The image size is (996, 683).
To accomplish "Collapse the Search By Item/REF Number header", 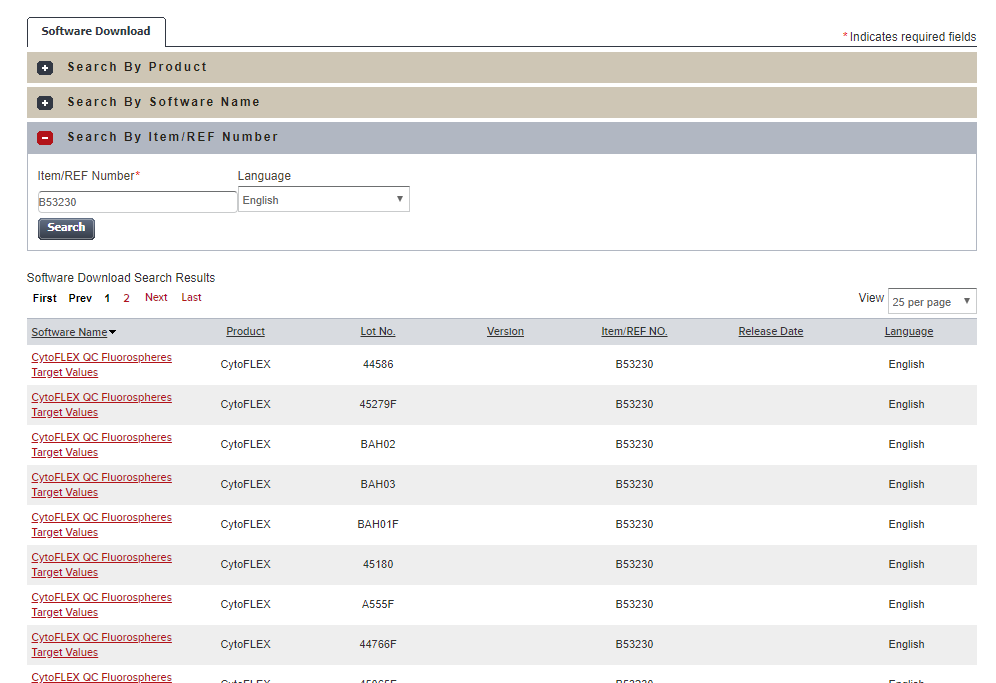I will (x=502, y=137).
